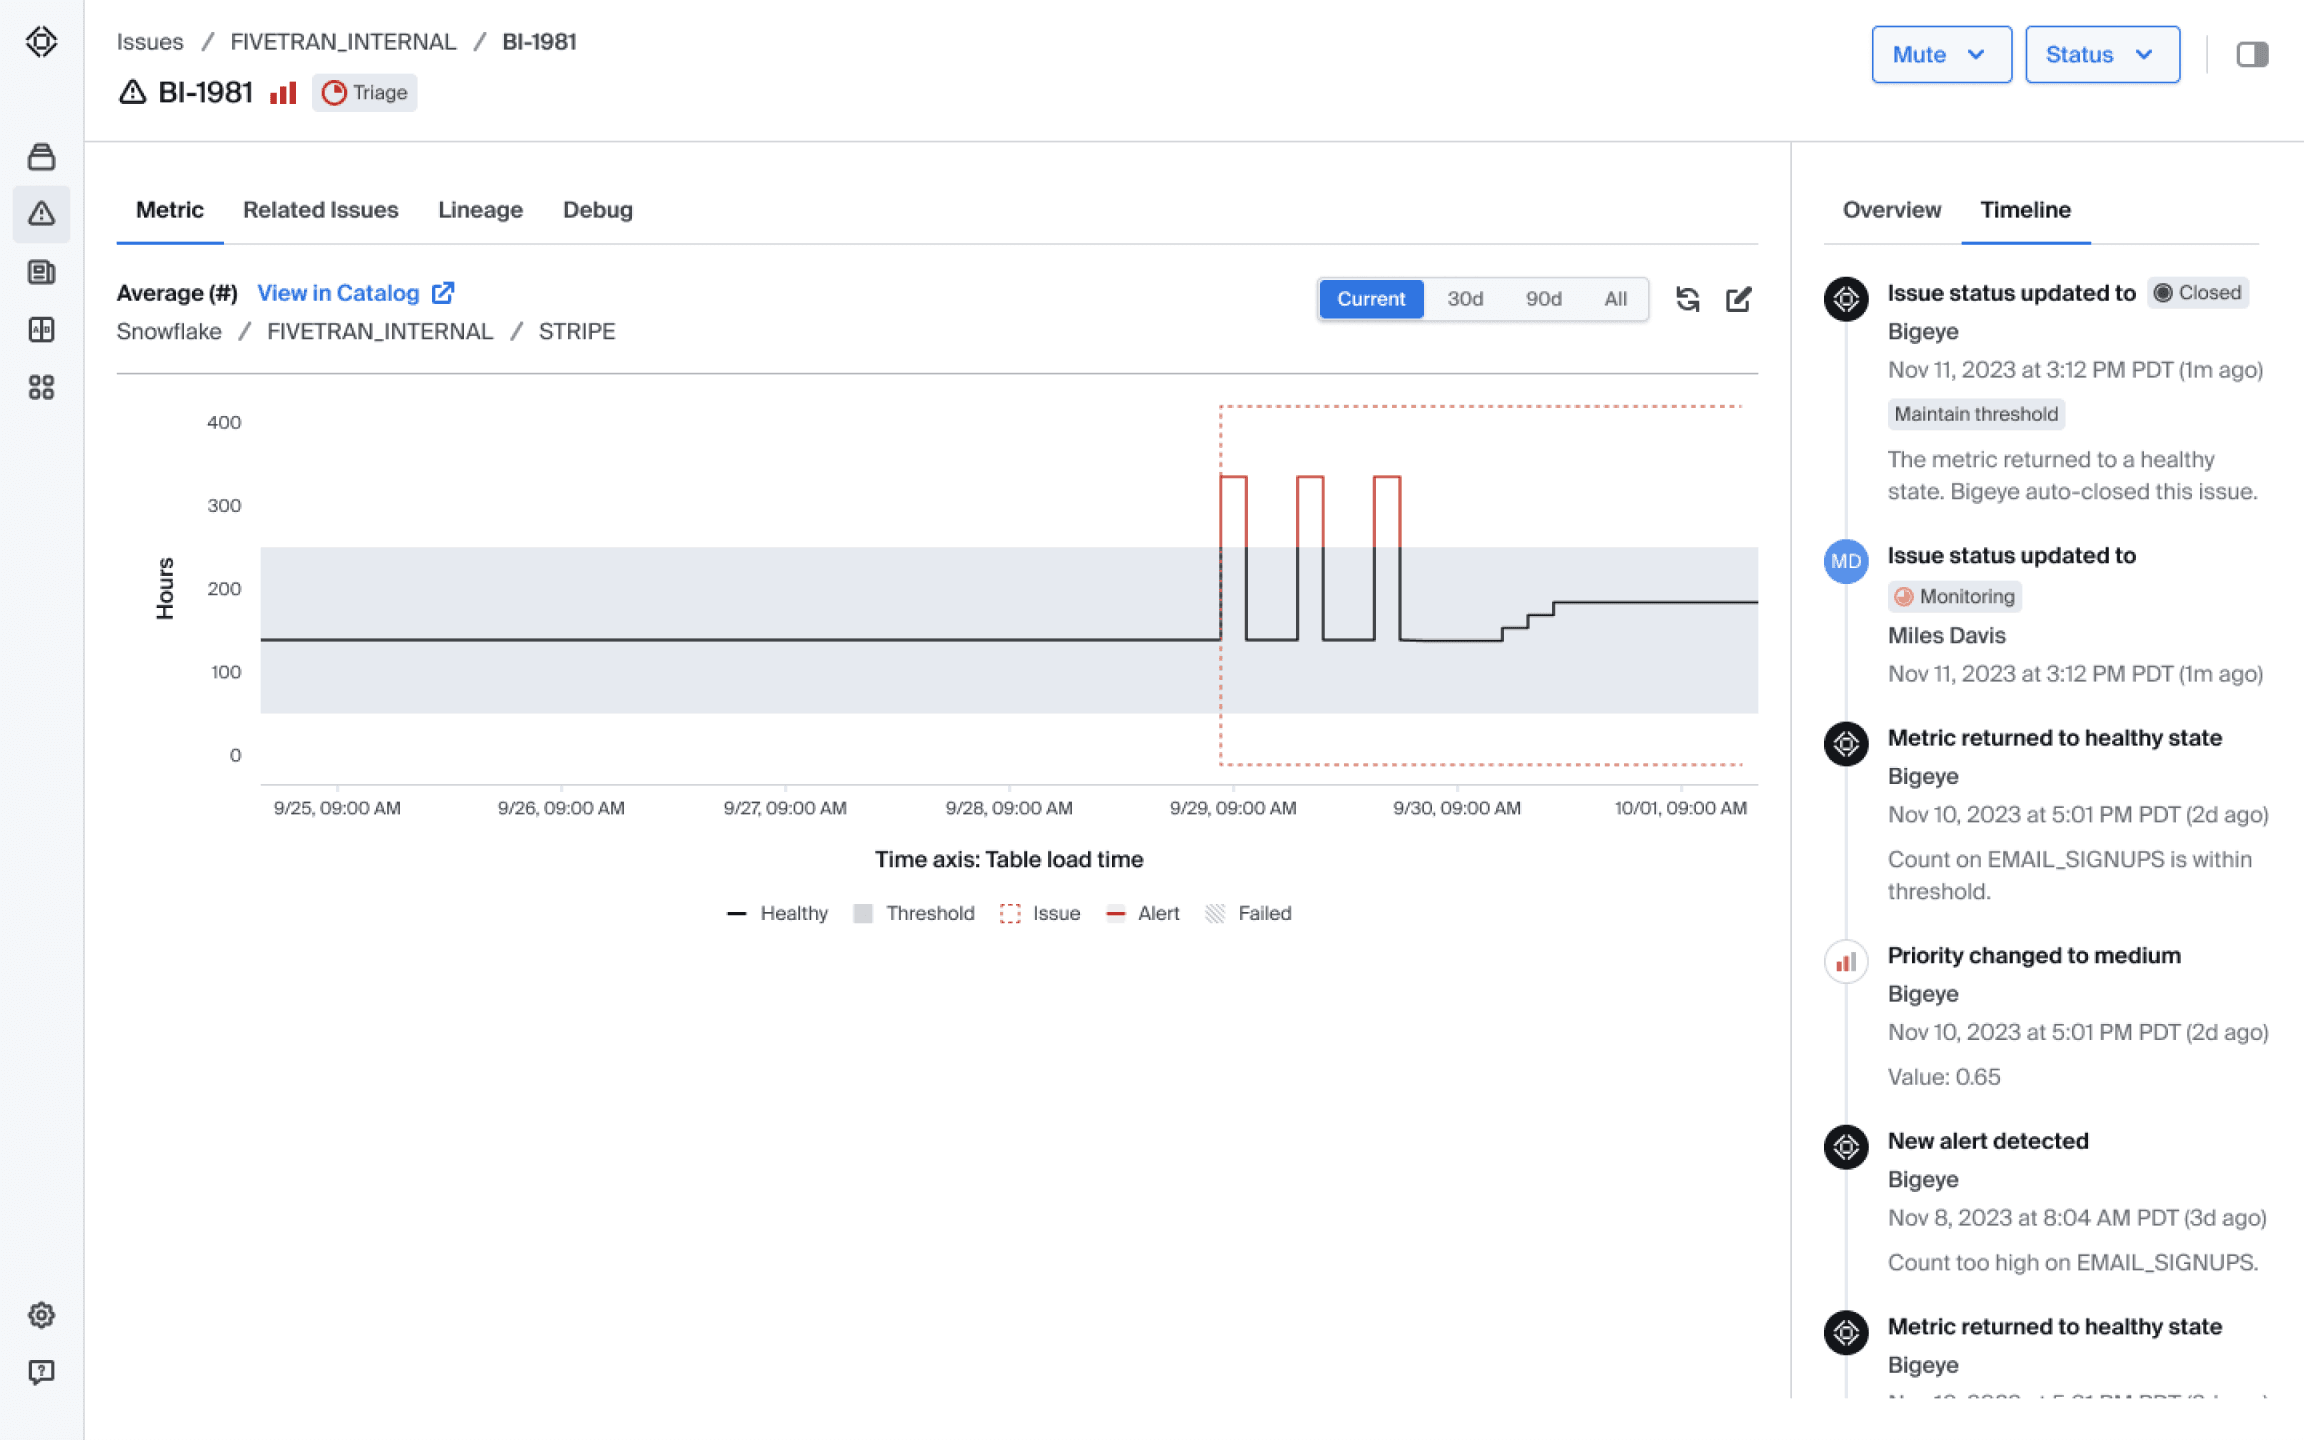The height and width of the screenshot is (1440, 2304).
Task: Click the red priority bars icon beside BI-1981
Action: [x=283, y=93]
